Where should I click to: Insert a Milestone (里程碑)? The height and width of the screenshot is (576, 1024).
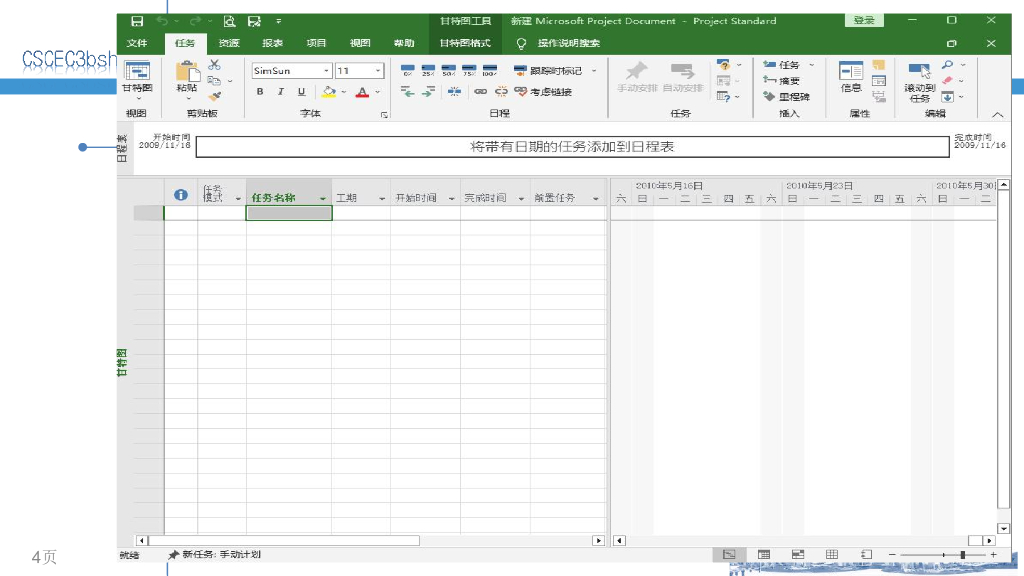point(787,97)
